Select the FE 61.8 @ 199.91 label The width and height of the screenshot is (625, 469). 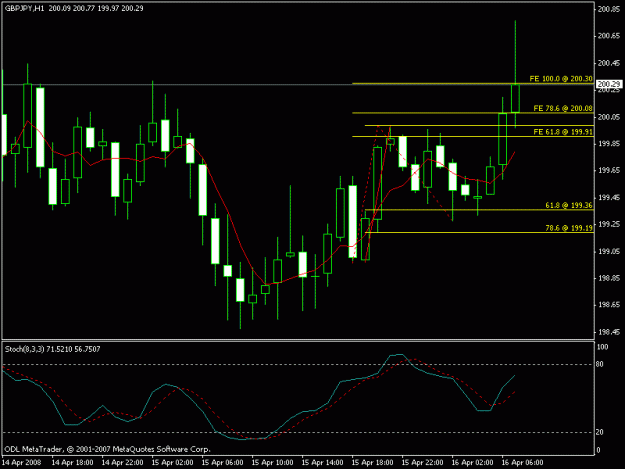tap(563, 132)
